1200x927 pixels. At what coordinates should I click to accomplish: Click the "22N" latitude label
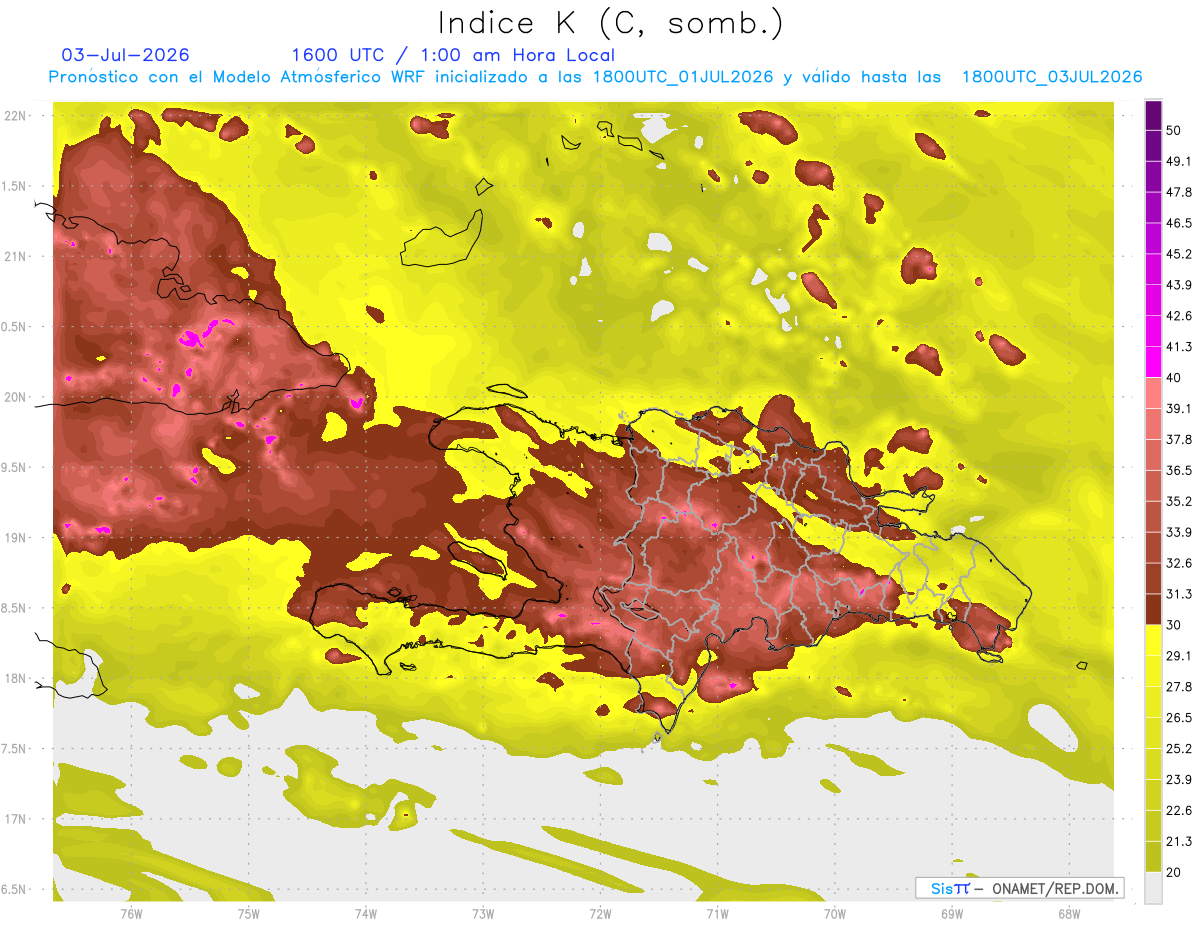pyautogui.click(x=15, y=116)
